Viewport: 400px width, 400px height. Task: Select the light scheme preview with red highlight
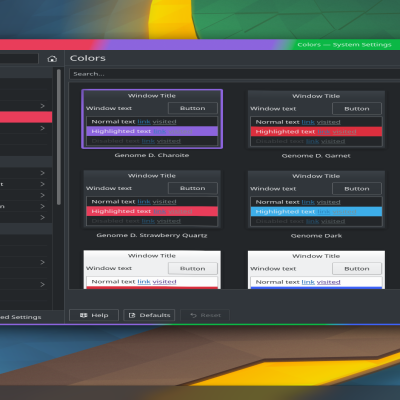pos(152,270)
